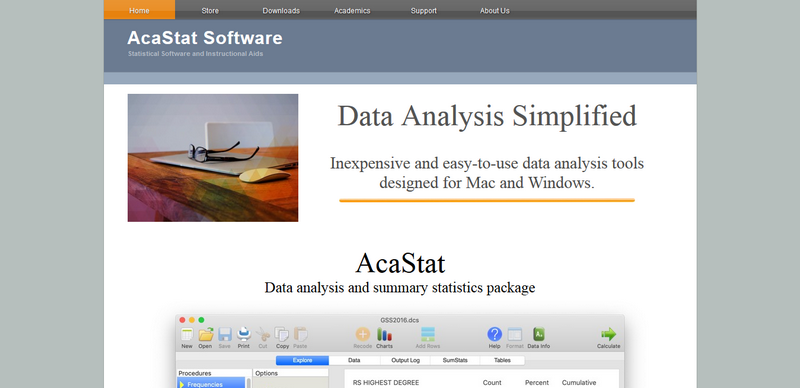Switch to the Output Log tab
The width and height of the screenshot is (800, 388).
point(406,360)
